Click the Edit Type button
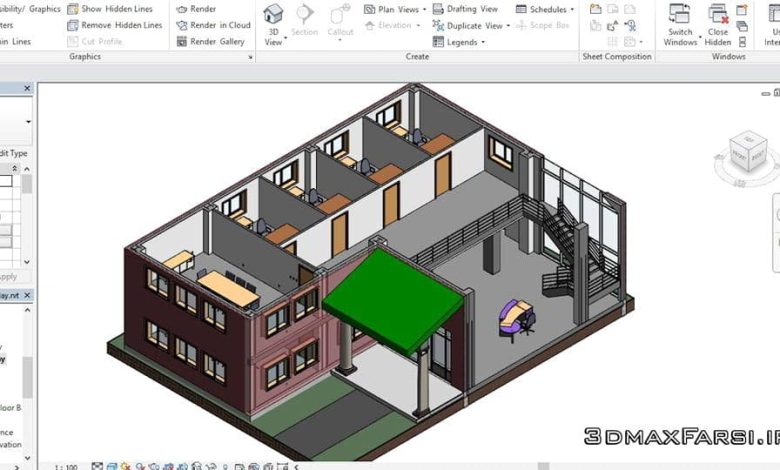This screenshot has height=470, width=780. (x=13, y=153)
